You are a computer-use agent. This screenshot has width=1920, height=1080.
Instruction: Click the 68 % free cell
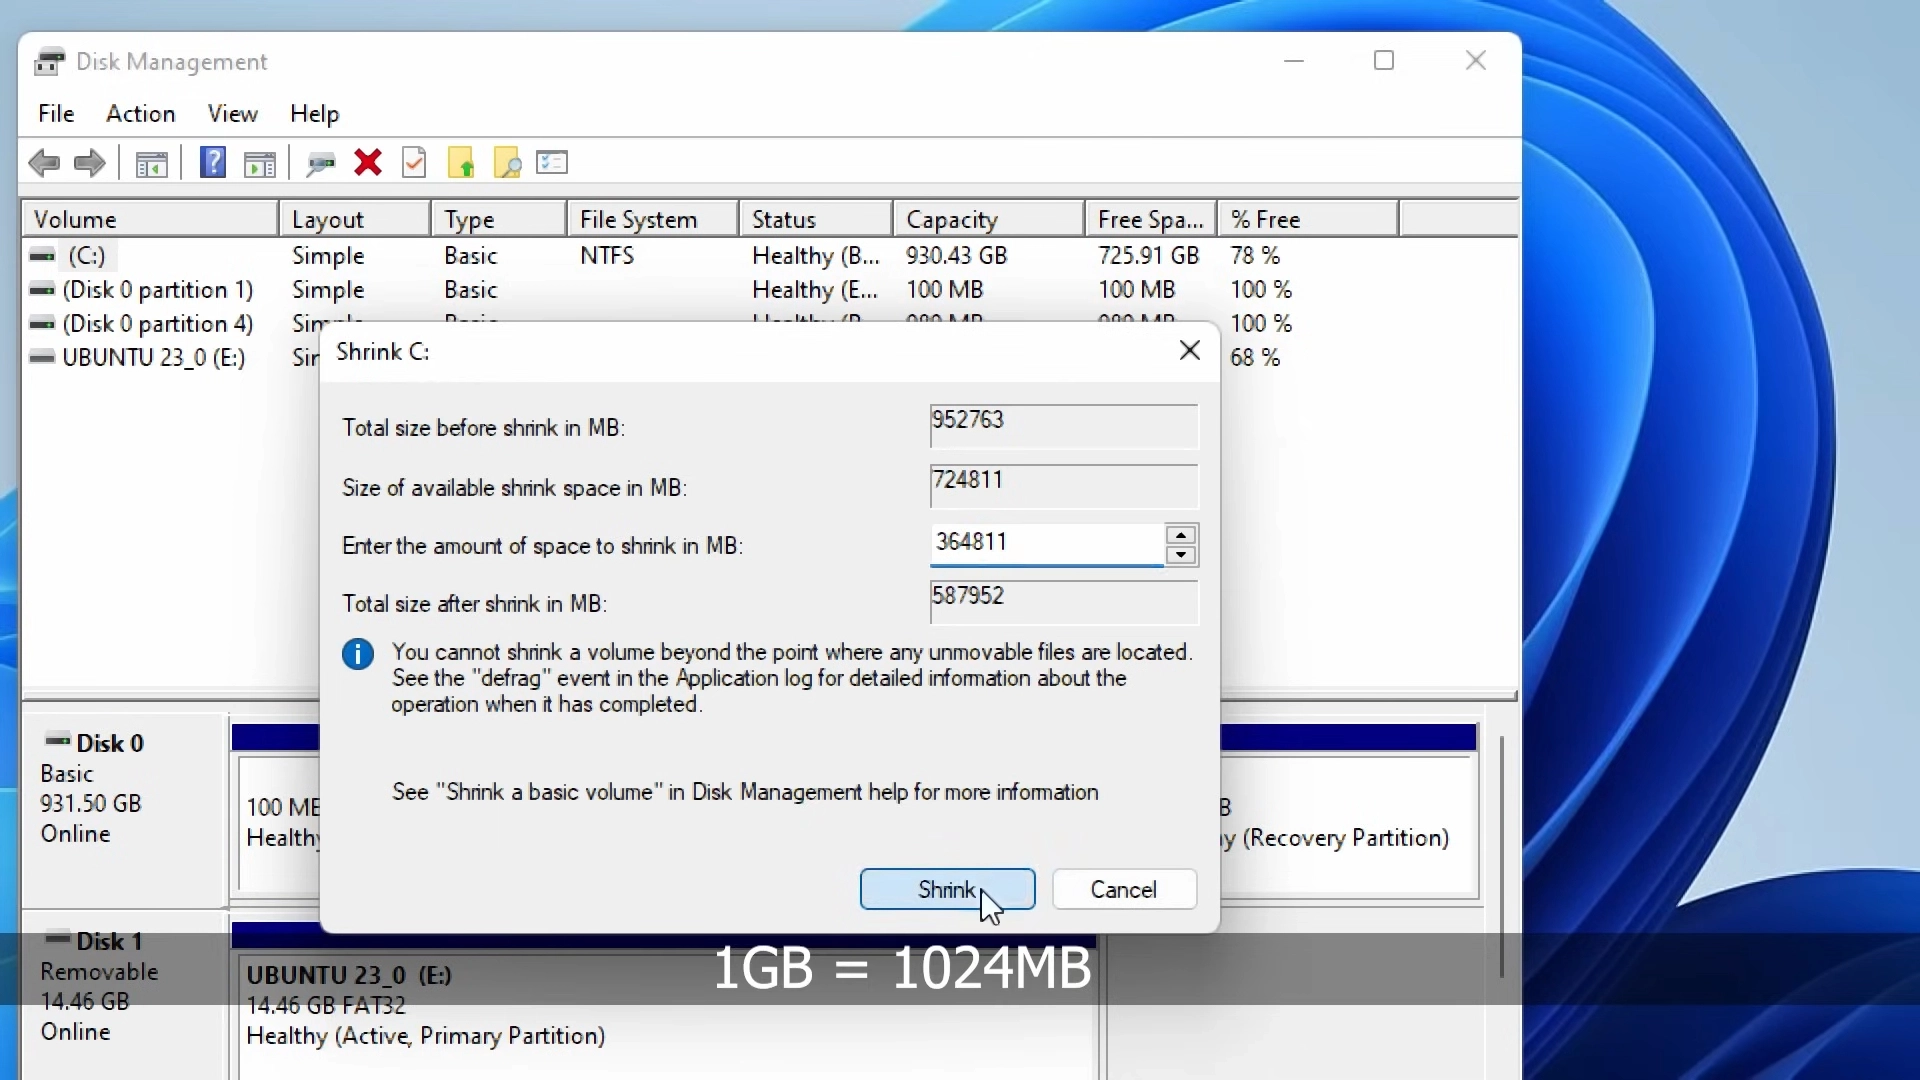coord(1256,358)
